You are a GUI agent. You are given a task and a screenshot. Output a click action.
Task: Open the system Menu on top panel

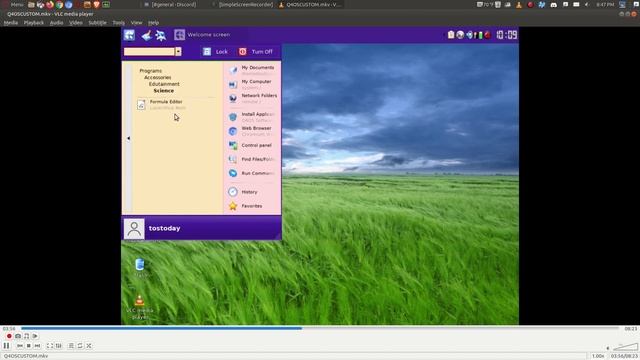point(13,4)
